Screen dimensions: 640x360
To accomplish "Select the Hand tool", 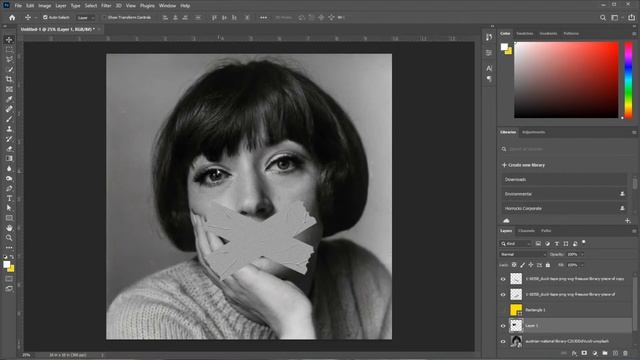I will click(9, 228).
